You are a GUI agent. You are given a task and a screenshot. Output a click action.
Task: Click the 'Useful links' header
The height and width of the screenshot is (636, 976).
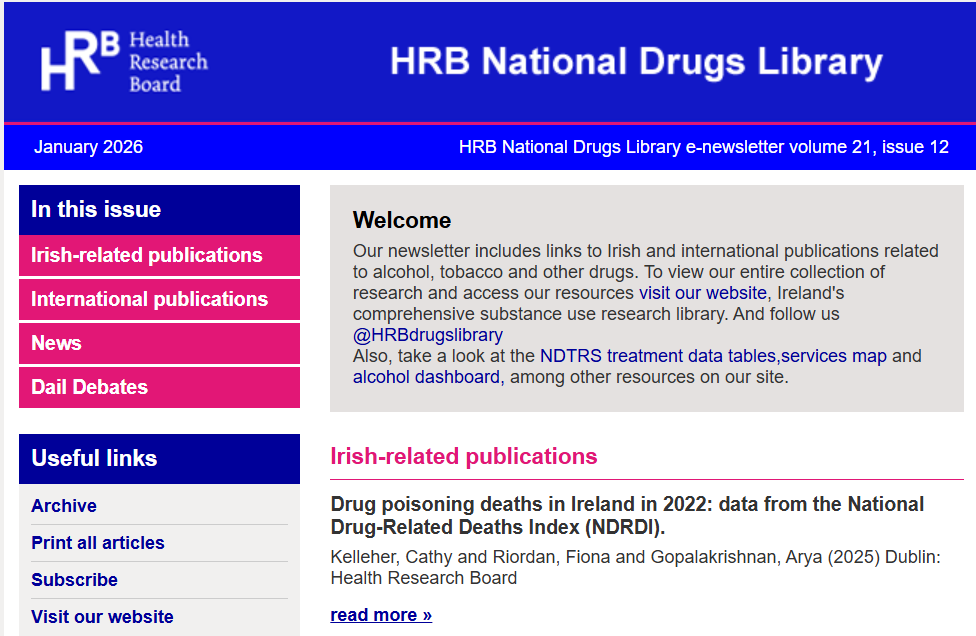tap(159, 459)
